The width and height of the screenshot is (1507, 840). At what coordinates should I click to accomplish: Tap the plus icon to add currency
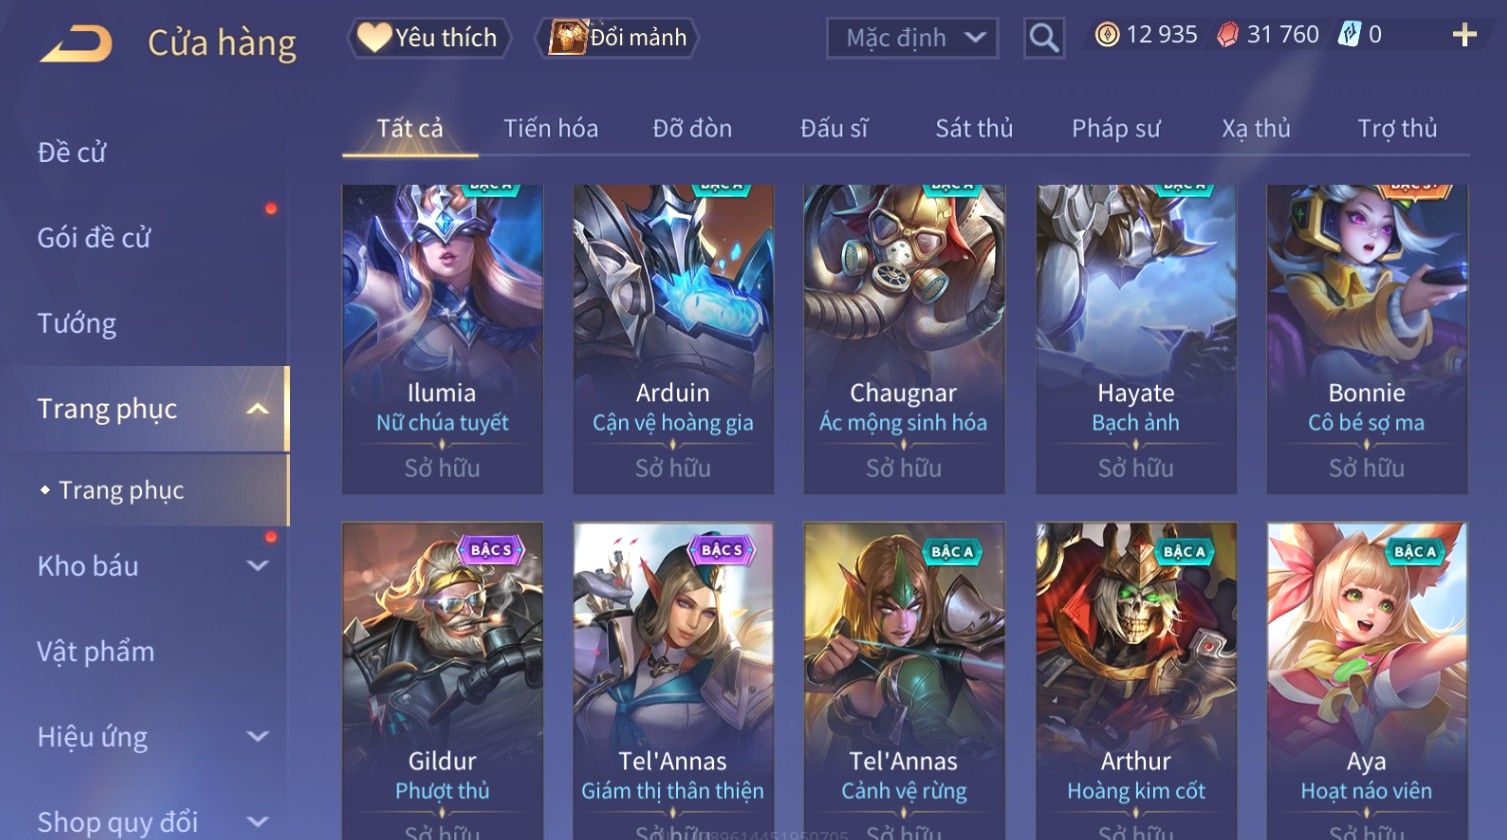tap(1464, 36)
